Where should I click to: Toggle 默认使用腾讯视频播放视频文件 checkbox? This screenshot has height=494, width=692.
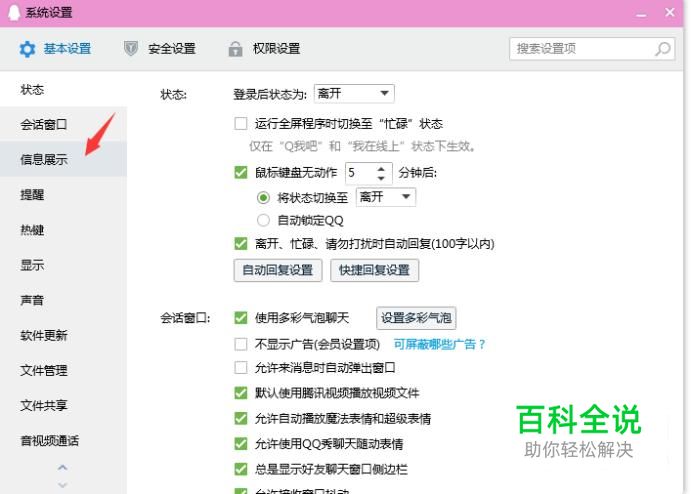point(241,392)
